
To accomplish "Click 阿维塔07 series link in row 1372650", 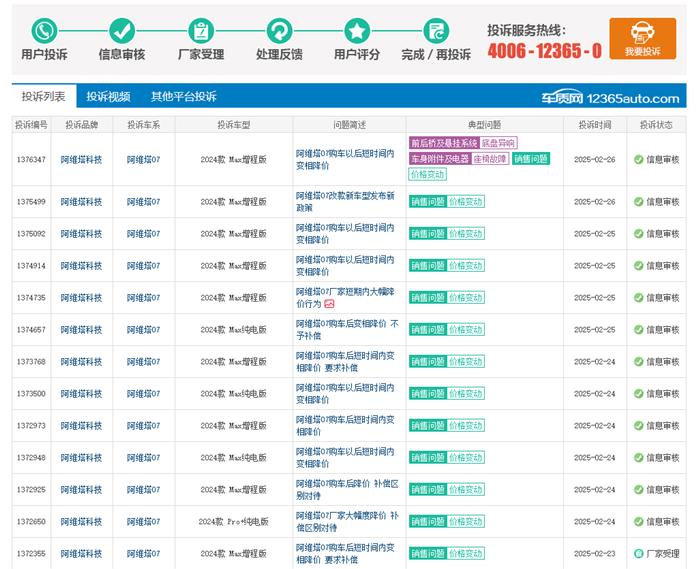I will [143, 522].
